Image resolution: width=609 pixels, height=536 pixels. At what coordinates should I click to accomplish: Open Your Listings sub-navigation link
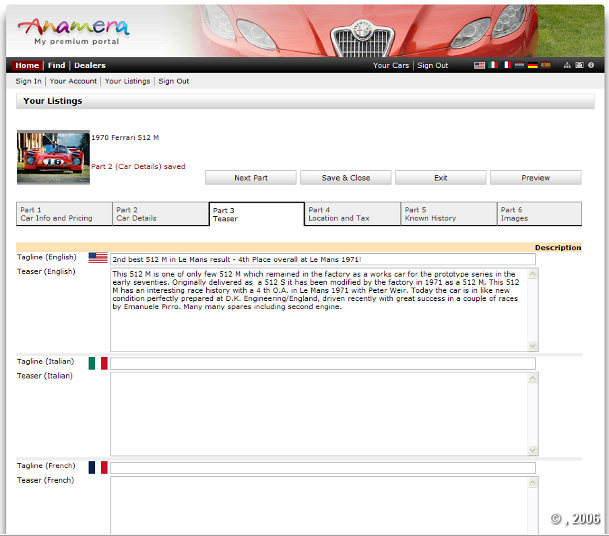(x=127, y=81)
